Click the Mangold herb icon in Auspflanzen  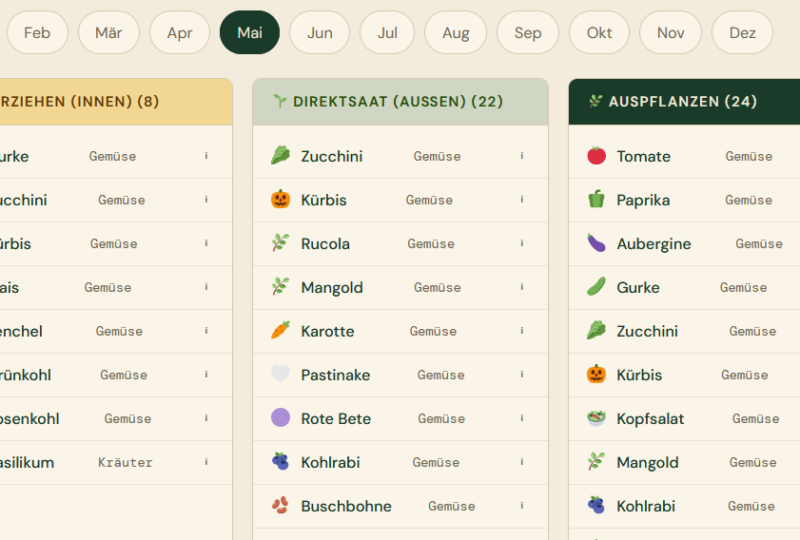click(x=596, y=462)
